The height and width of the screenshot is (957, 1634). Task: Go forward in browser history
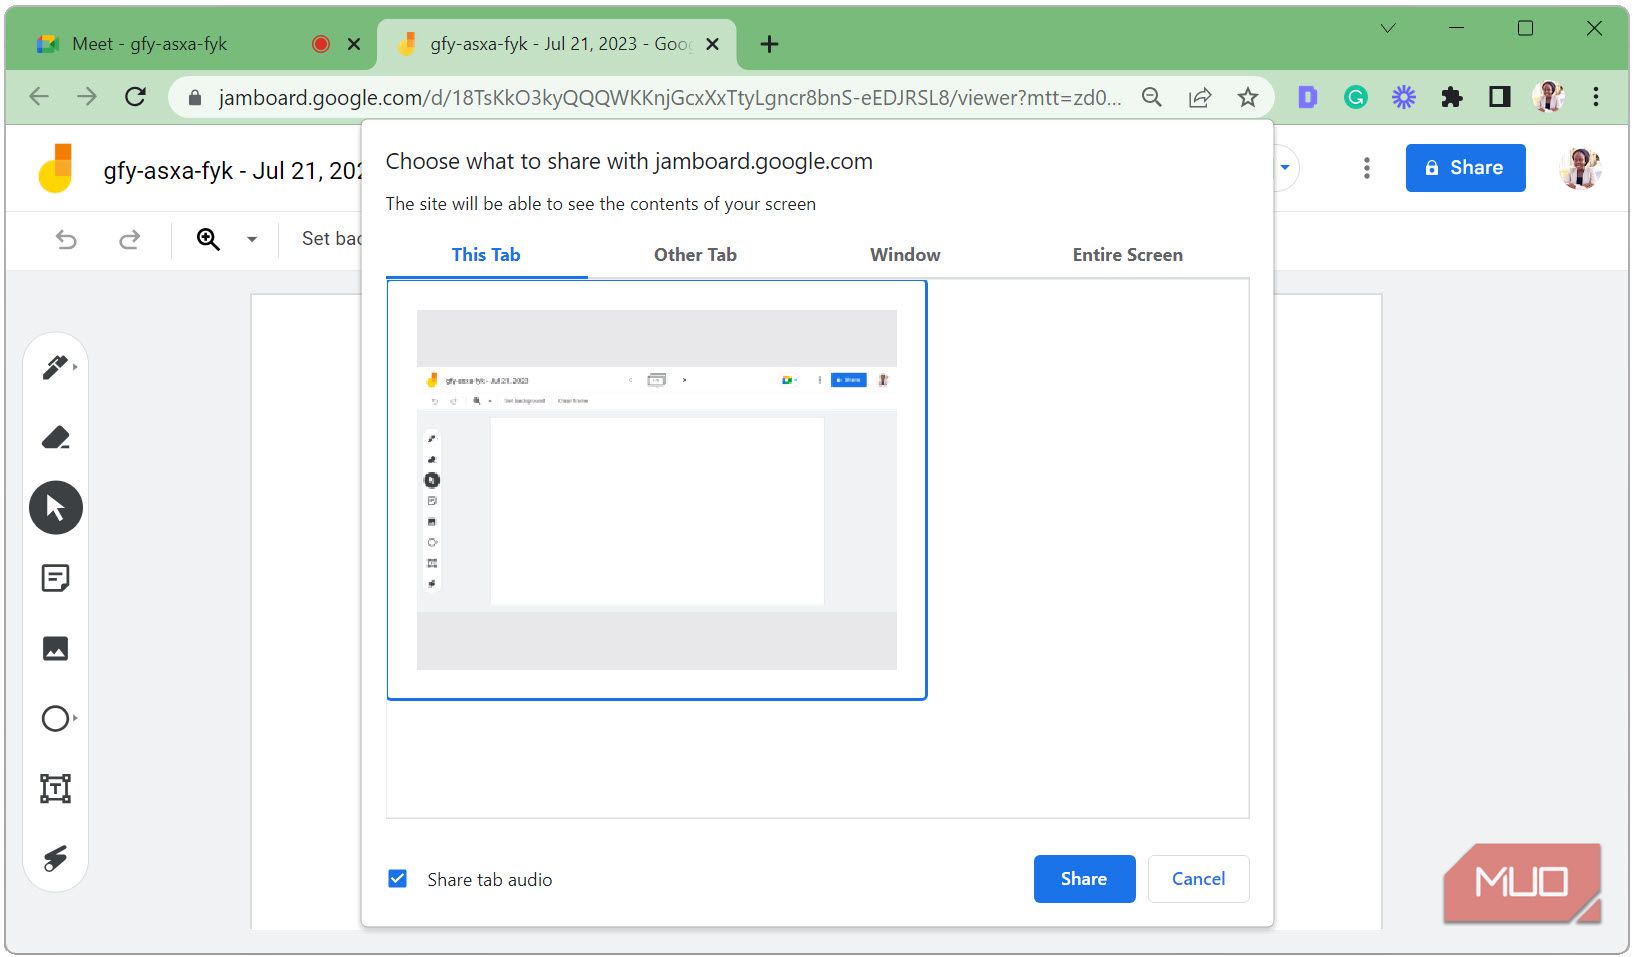point(88,97)
